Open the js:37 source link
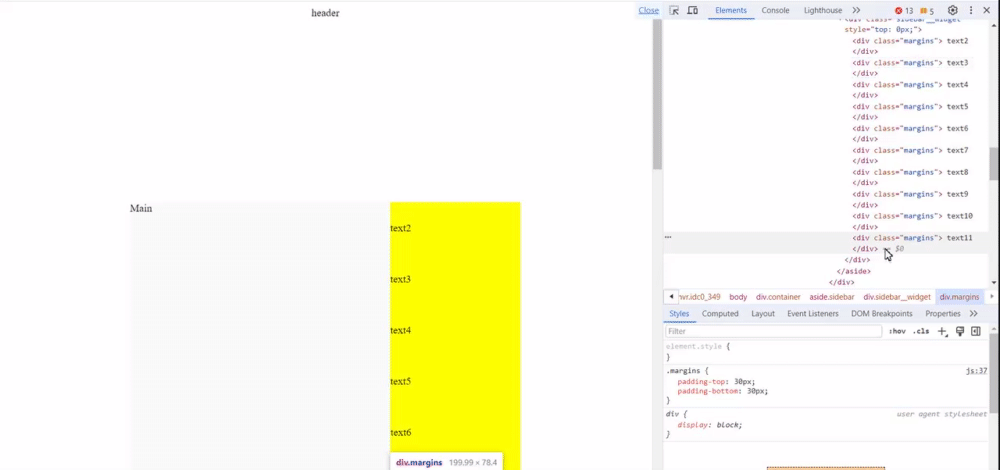The height and width of the screenshot is (470, 1000). point(976,371)
